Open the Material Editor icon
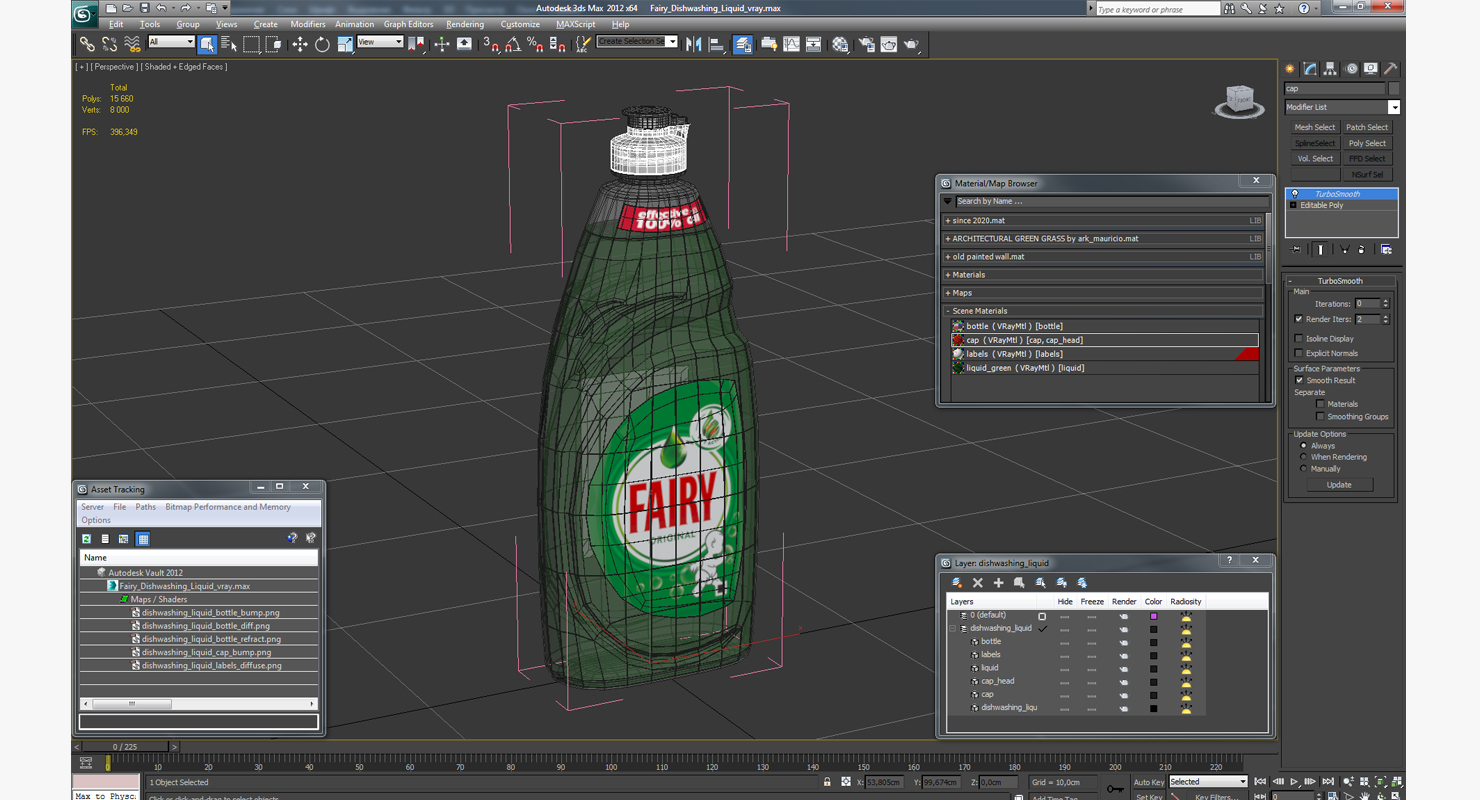 coord(840,44)
